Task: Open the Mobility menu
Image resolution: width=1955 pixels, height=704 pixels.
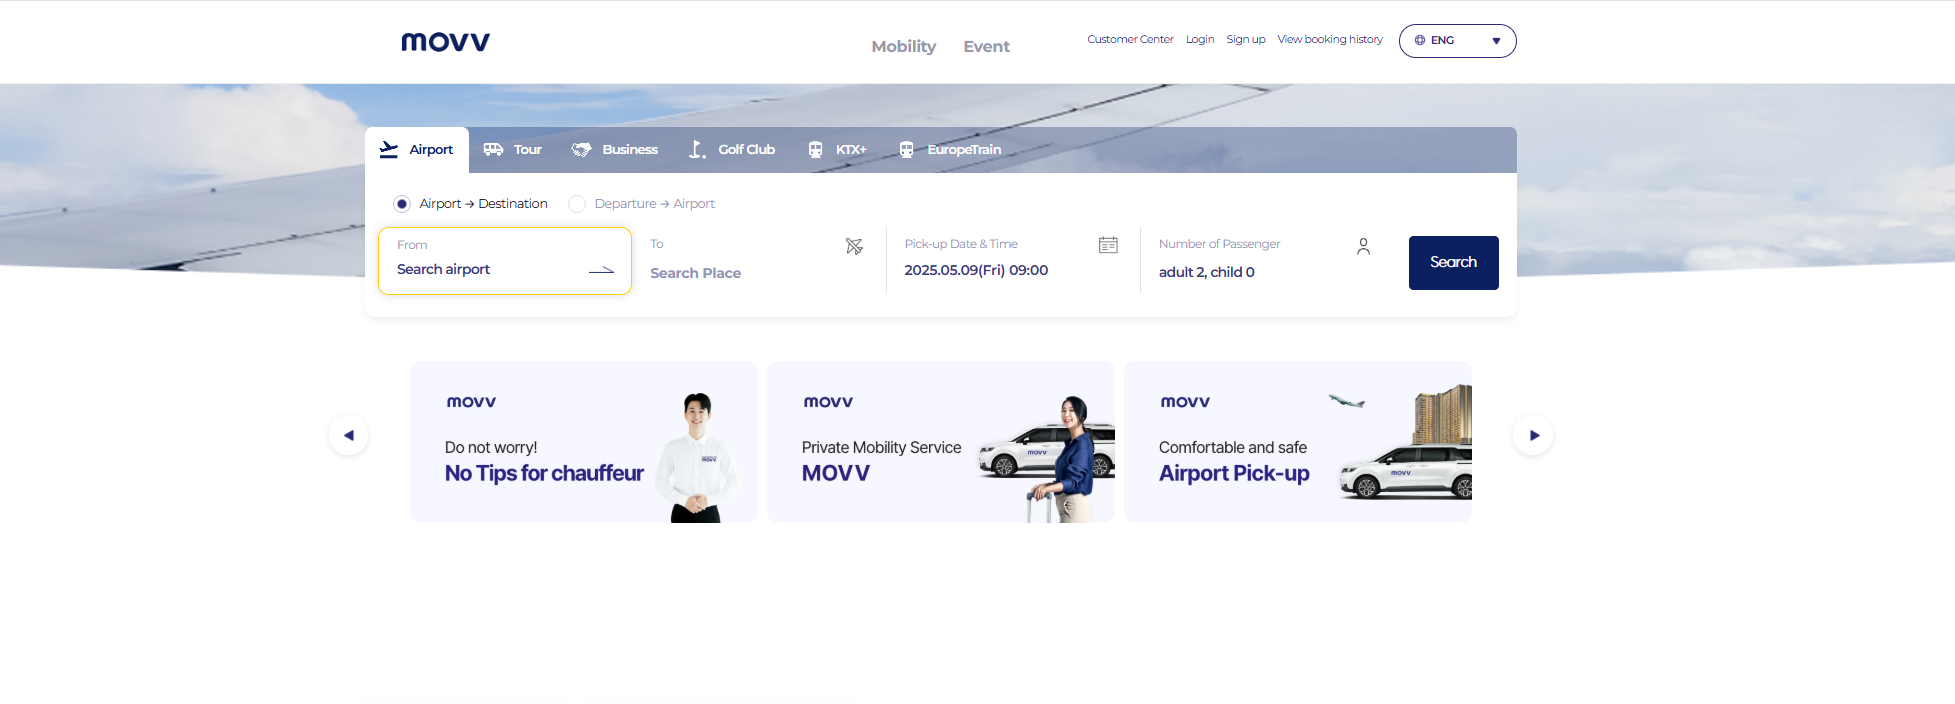Action: click(904, 46)
